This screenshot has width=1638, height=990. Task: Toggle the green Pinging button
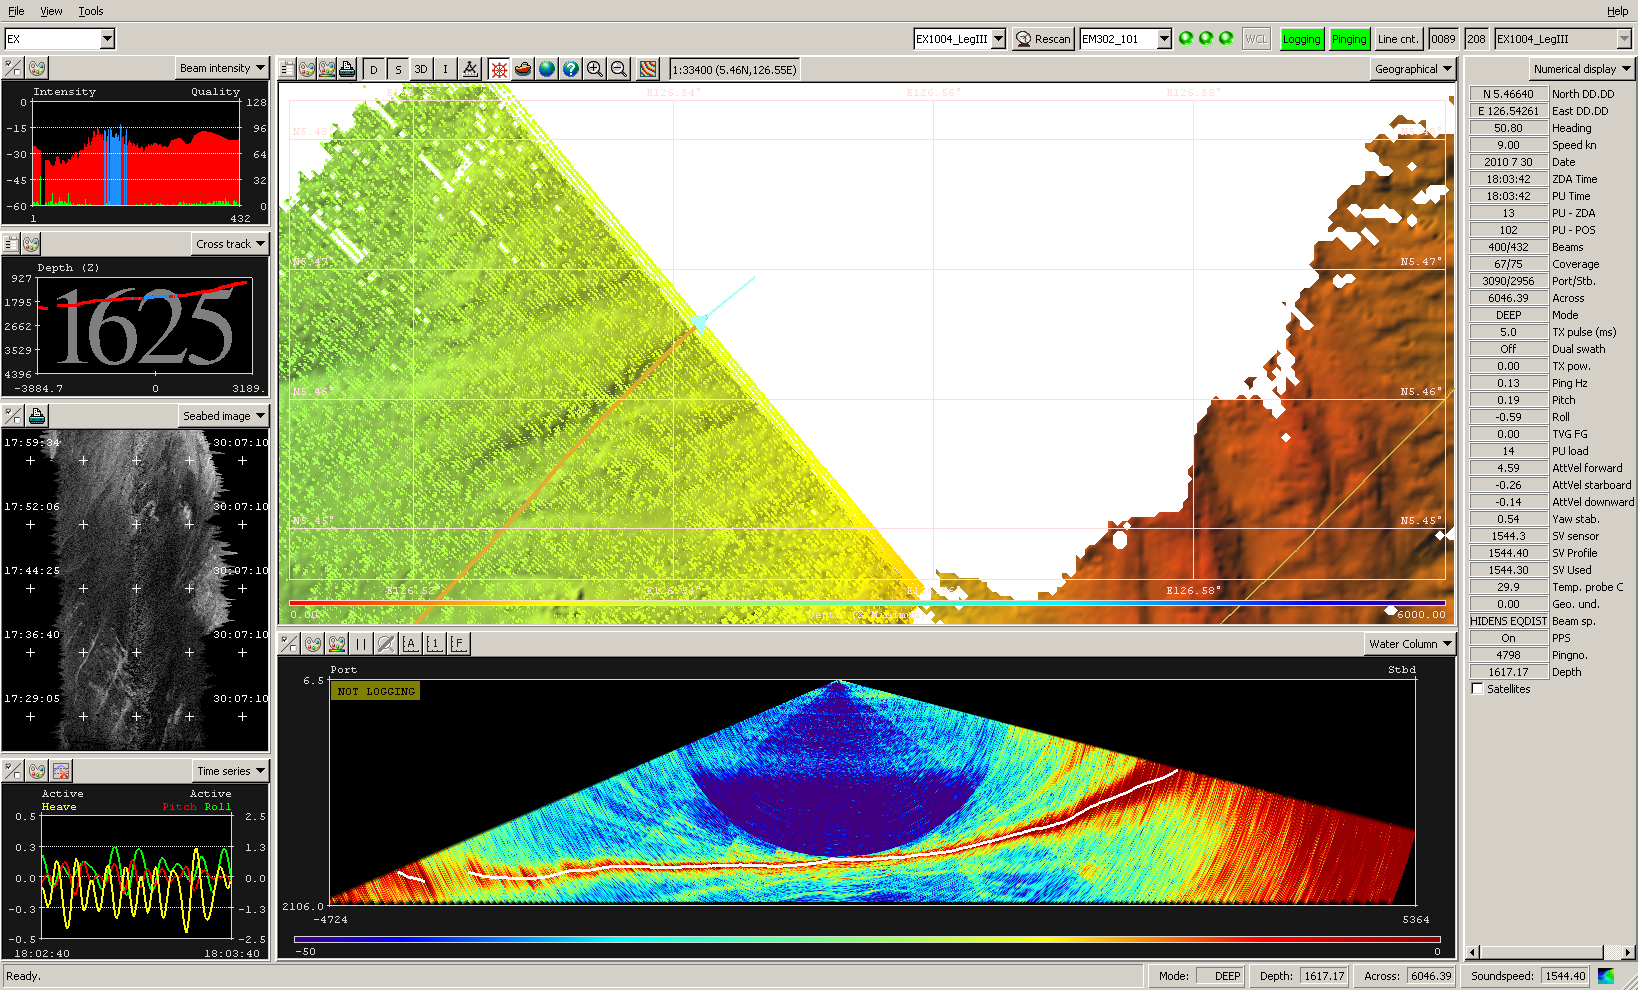[1349, 39]
